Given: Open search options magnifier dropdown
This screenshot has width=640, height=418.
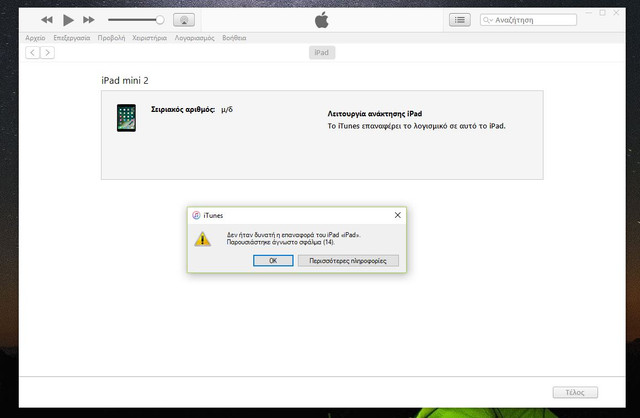Looking at the screenshot, I should click(488, 20).
